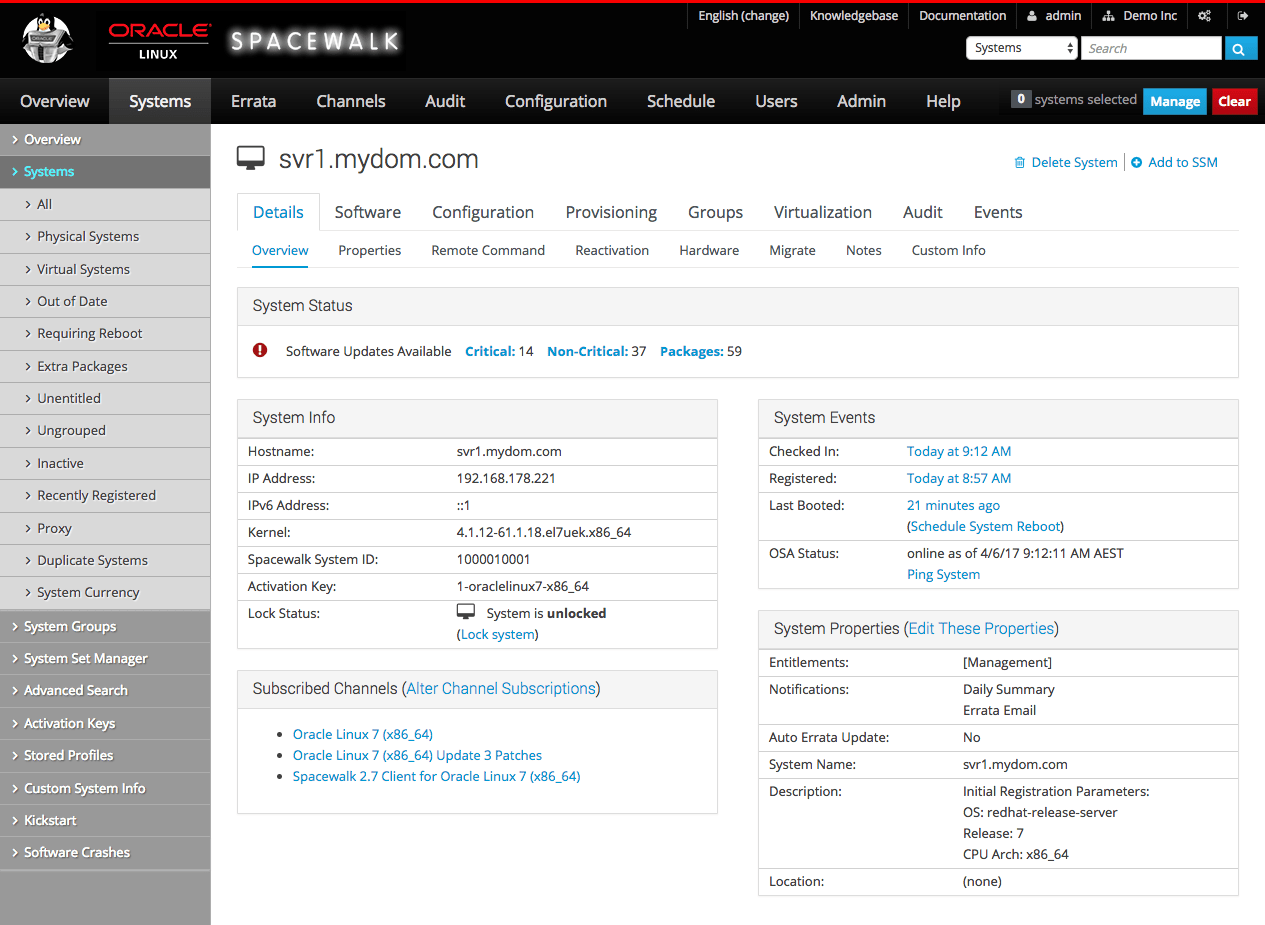
Task: Open the Hardware sub-tab
Action: [x=709, y=250]
